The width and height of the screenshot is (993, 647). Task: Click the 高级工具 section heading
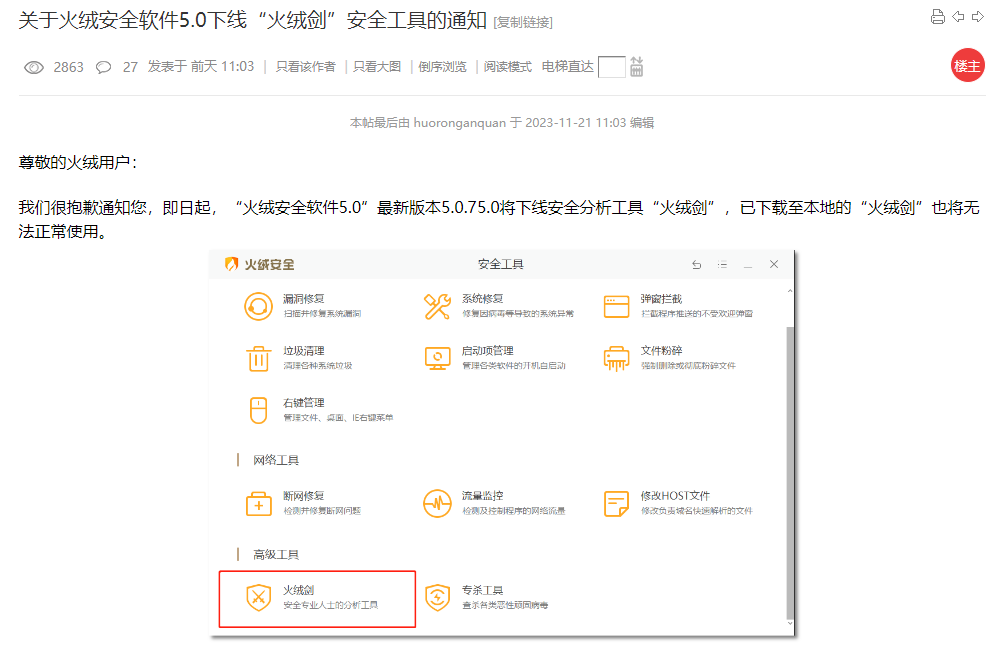pos(275,555)
